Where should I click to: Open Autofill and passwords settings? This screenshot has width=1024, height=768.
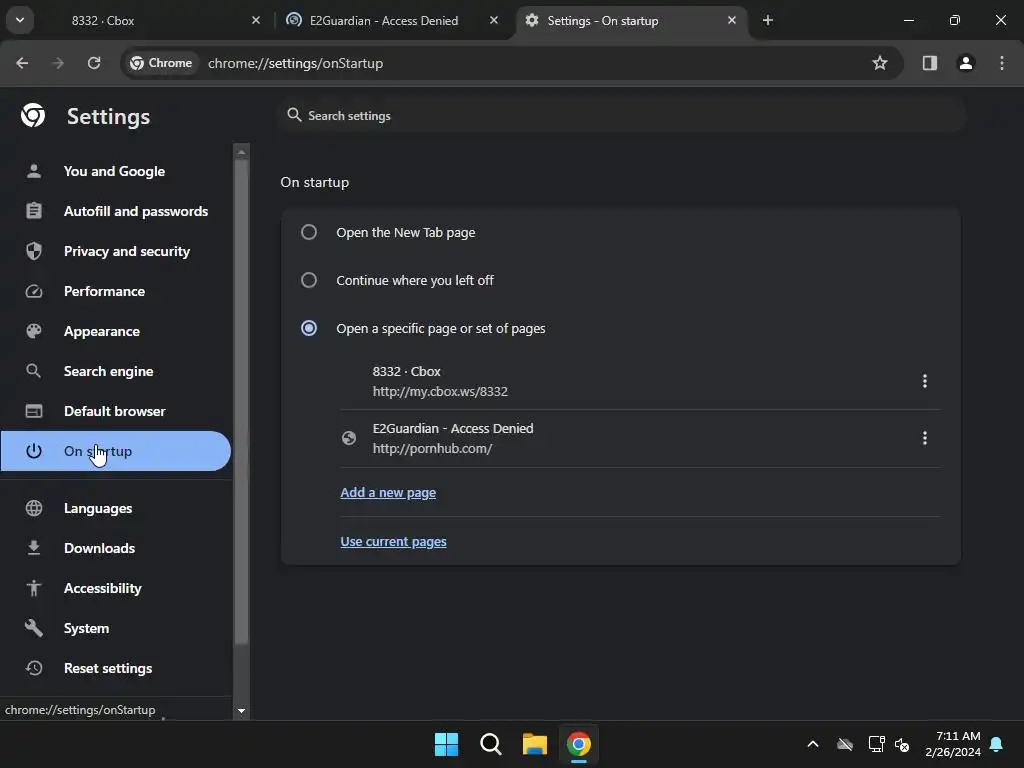click(116, 211)
